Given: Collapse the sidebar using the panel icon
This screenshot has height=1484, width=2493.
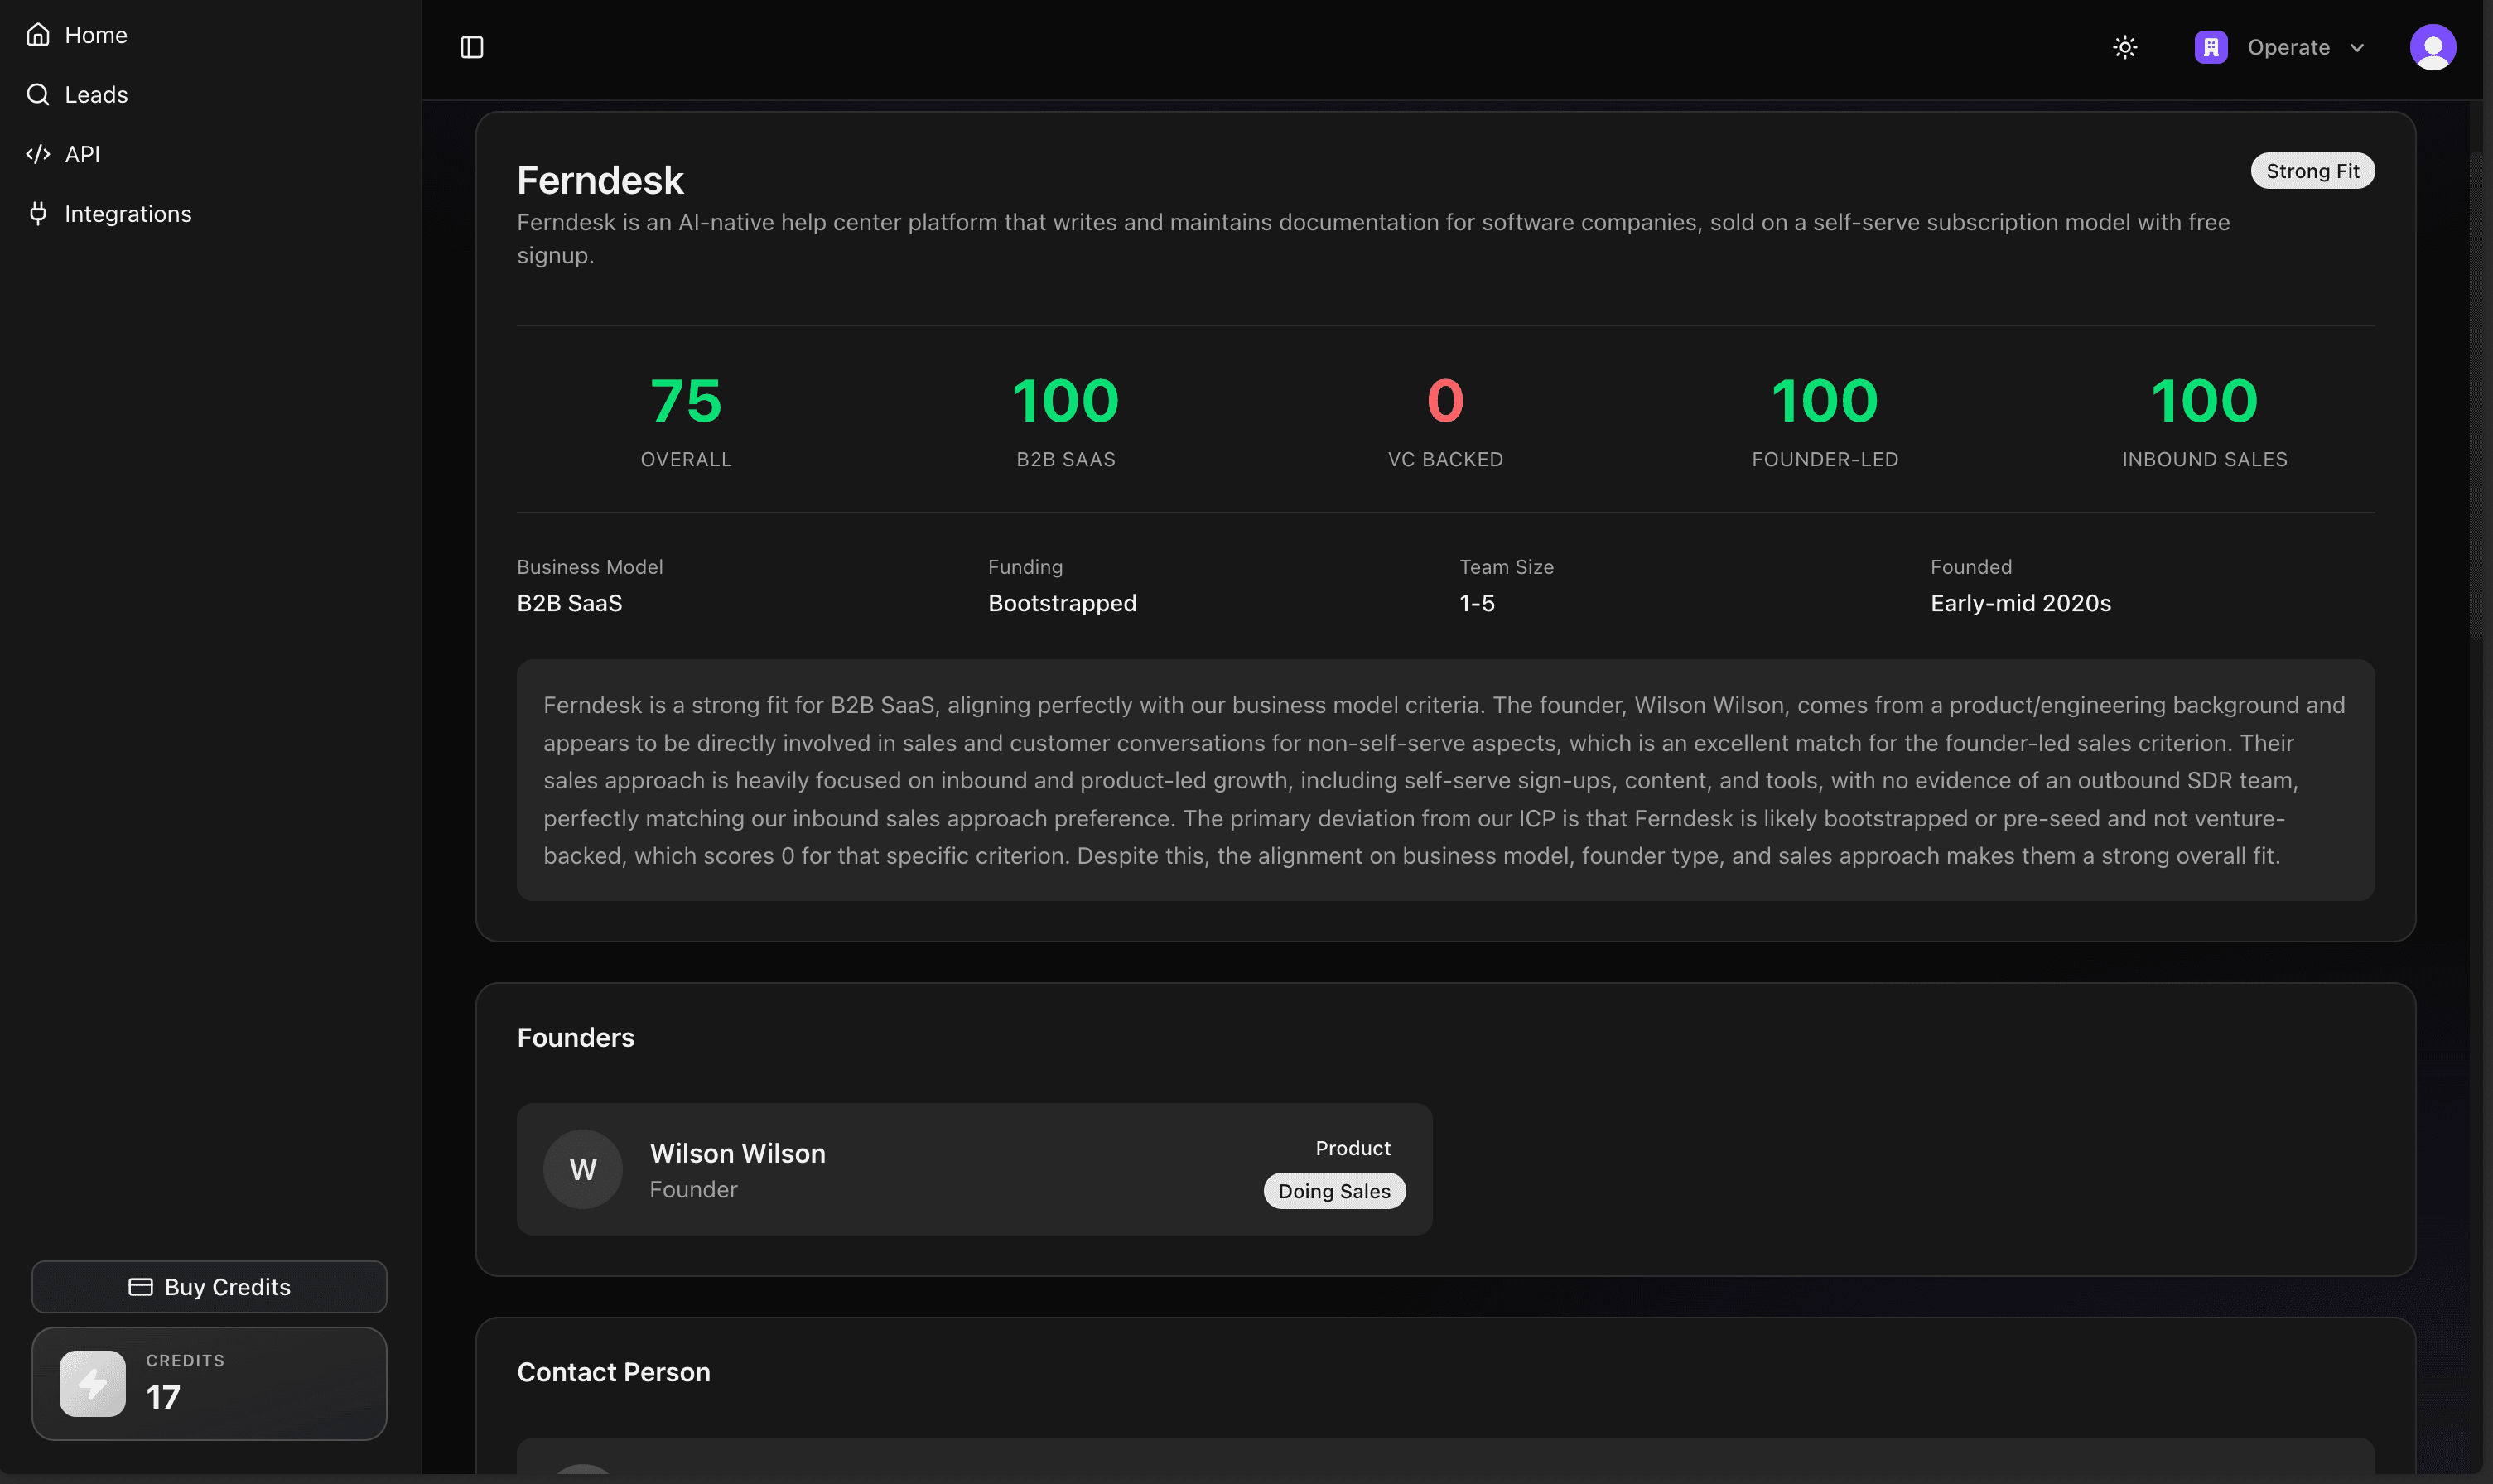Looking at the screenshot, I should [x=471, y=47].
